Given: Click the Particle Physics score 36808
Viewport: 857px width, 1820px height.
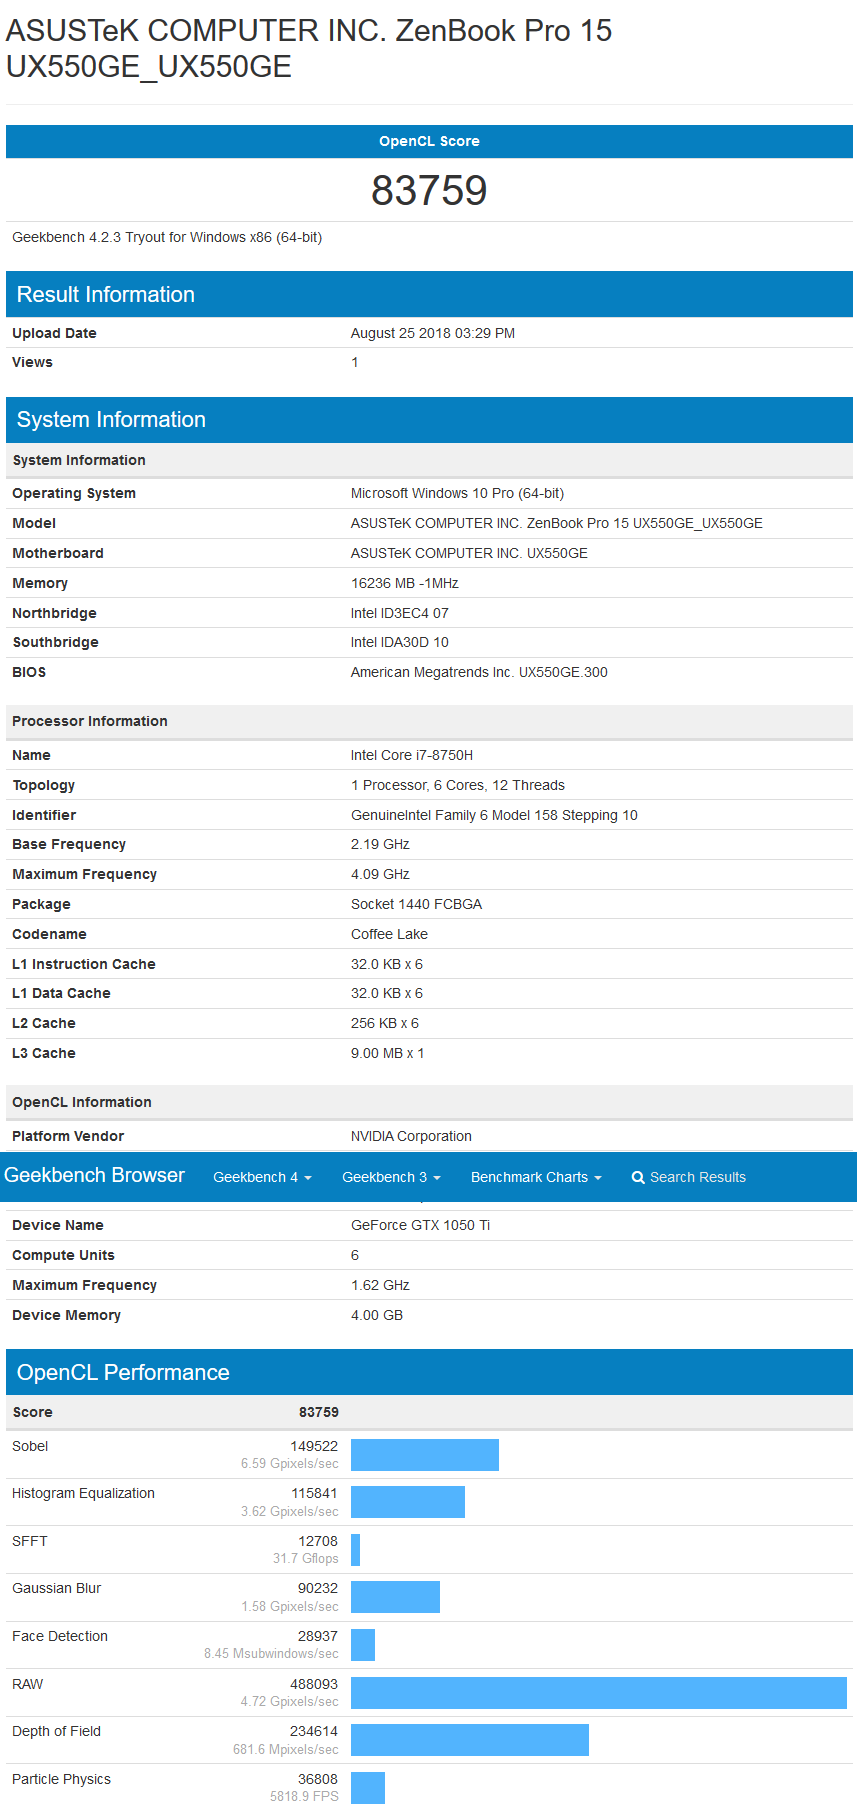Looking at the screenshot, I should coord(318,1779).
